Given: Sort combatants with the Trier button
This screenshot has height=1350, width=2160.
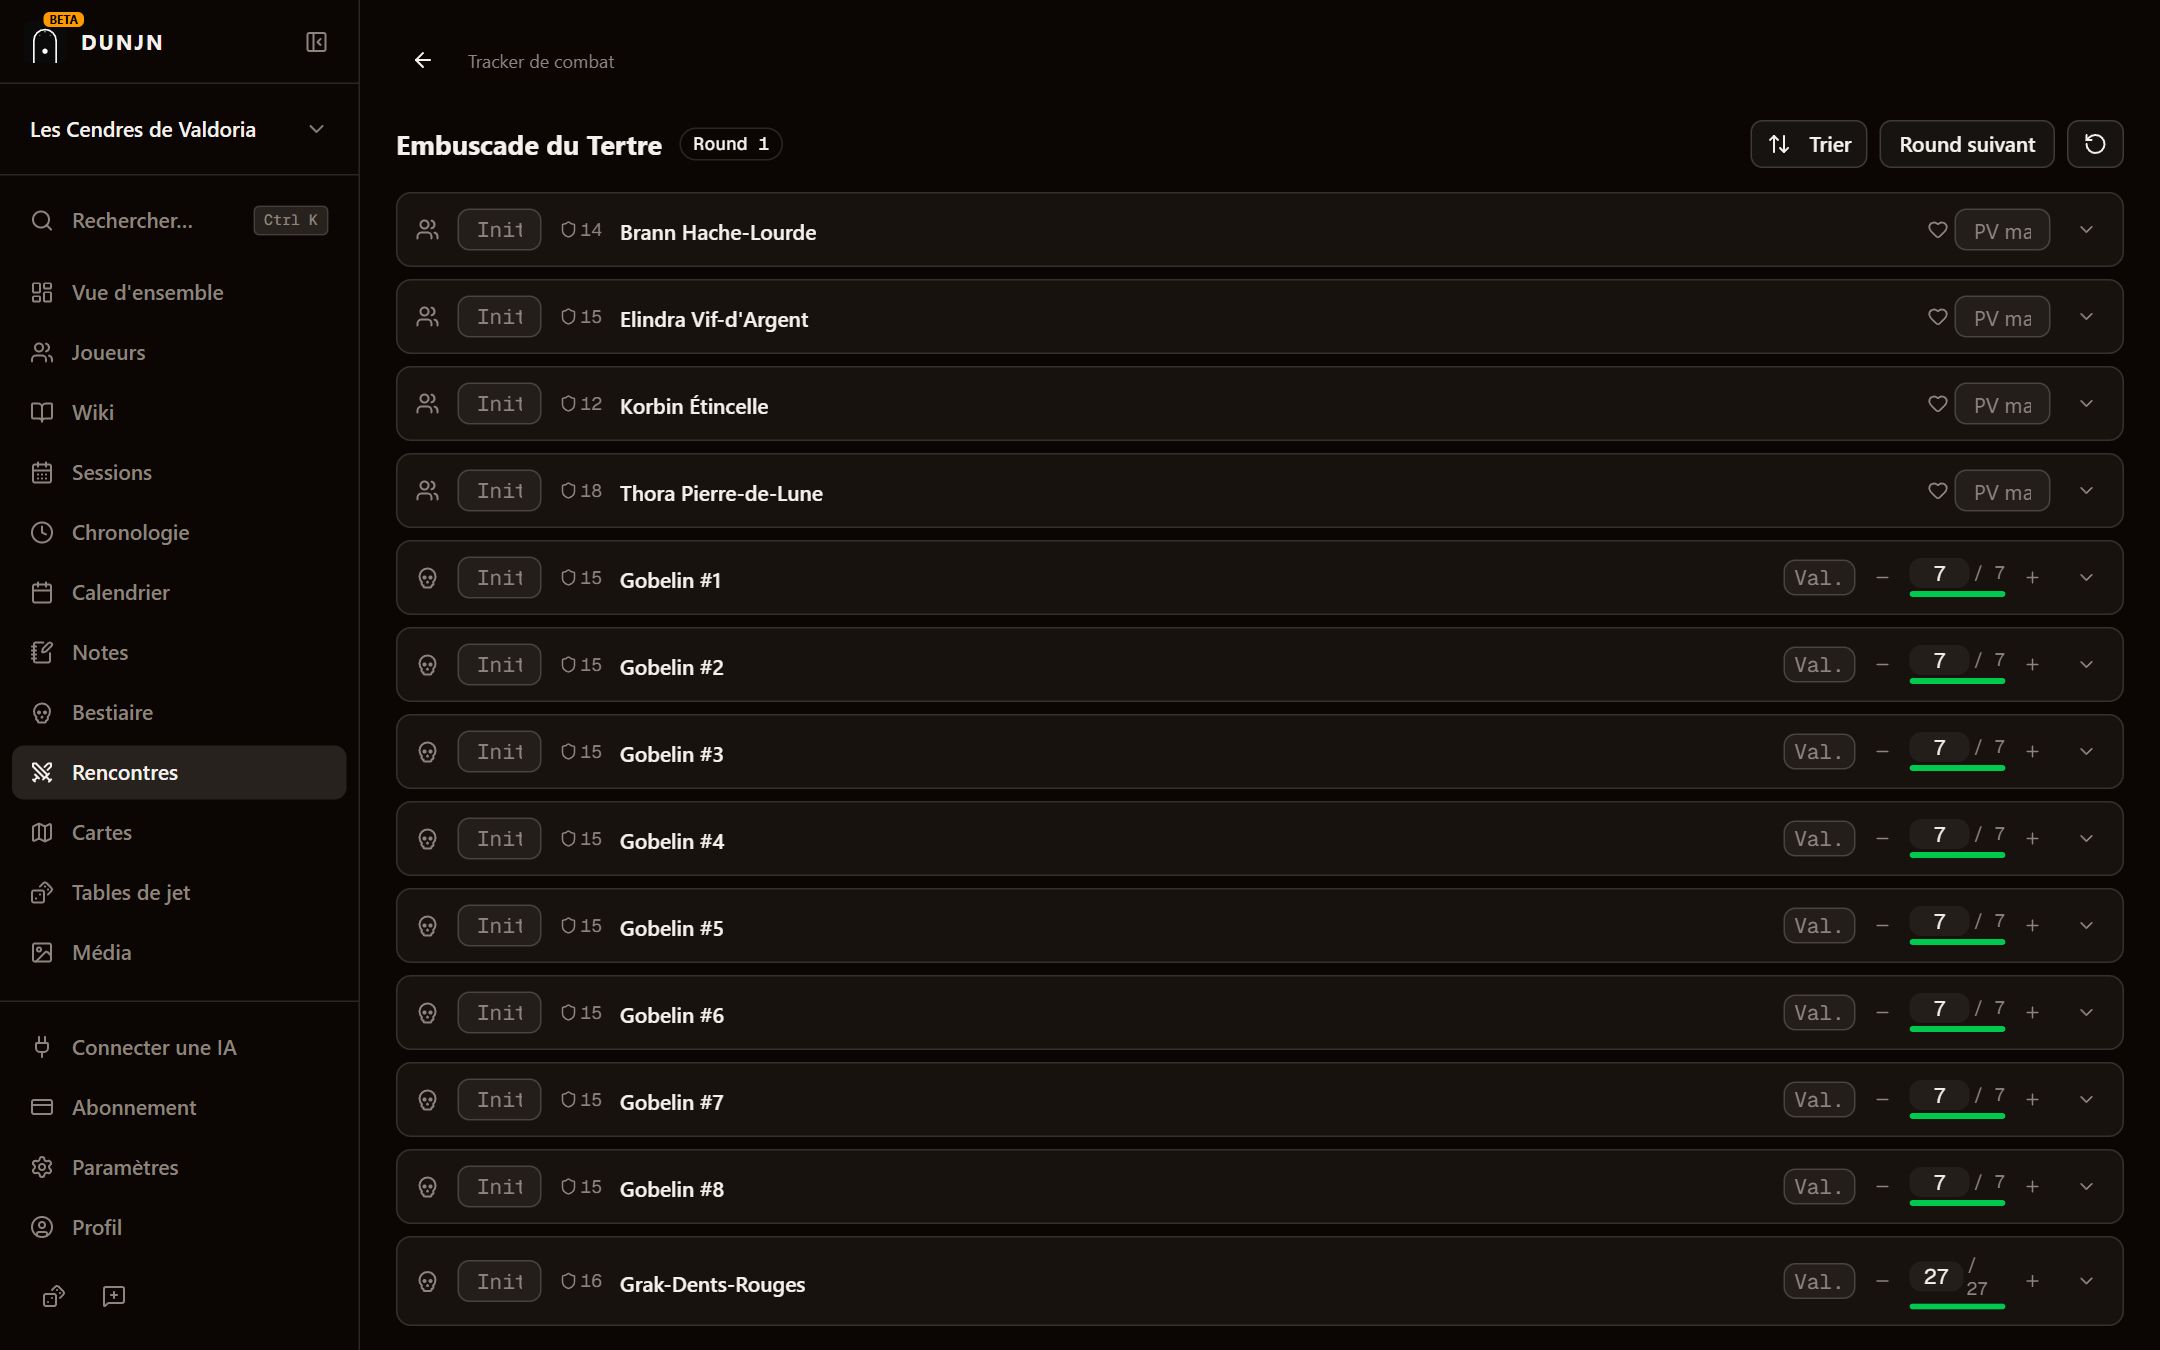Looking at the screenshot, I should point(1808,144).
